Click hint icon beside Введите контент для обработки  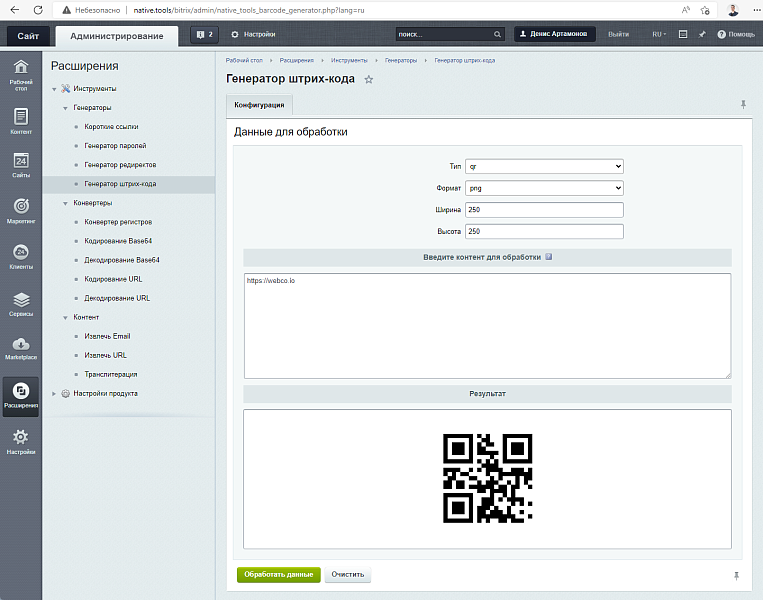coord(549,257)
